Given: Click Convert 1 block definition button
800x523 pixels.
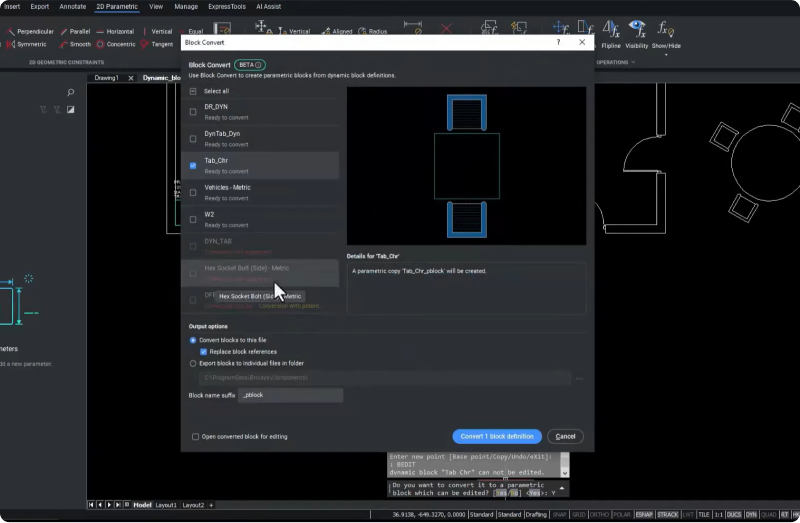Looking at the screenshot, I should [x=496, y=436].
